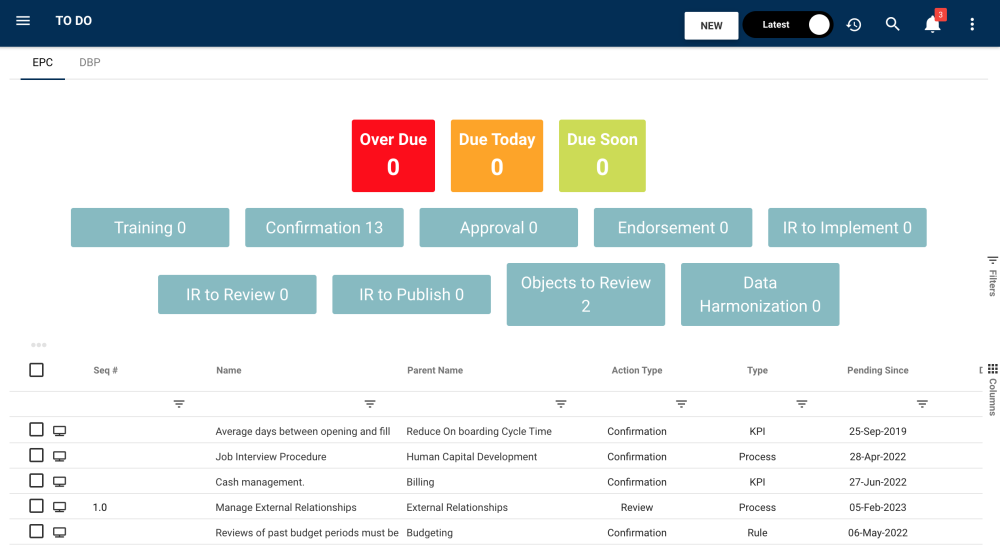Tick checkbox for Manage External Relationships row
The image size is (1000, 545).
tap(36, 506)
